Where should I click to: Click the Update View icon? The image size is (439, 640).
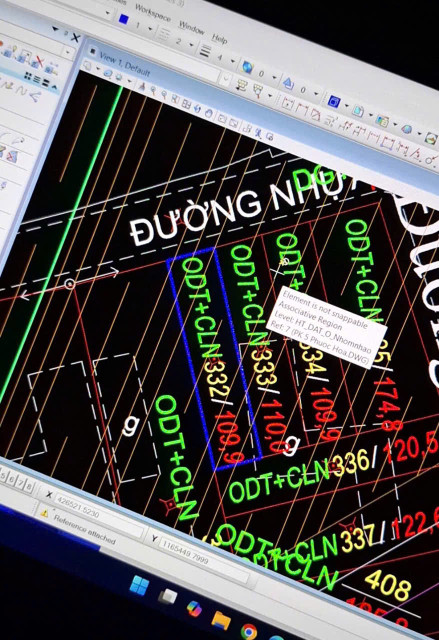[142, 87]
